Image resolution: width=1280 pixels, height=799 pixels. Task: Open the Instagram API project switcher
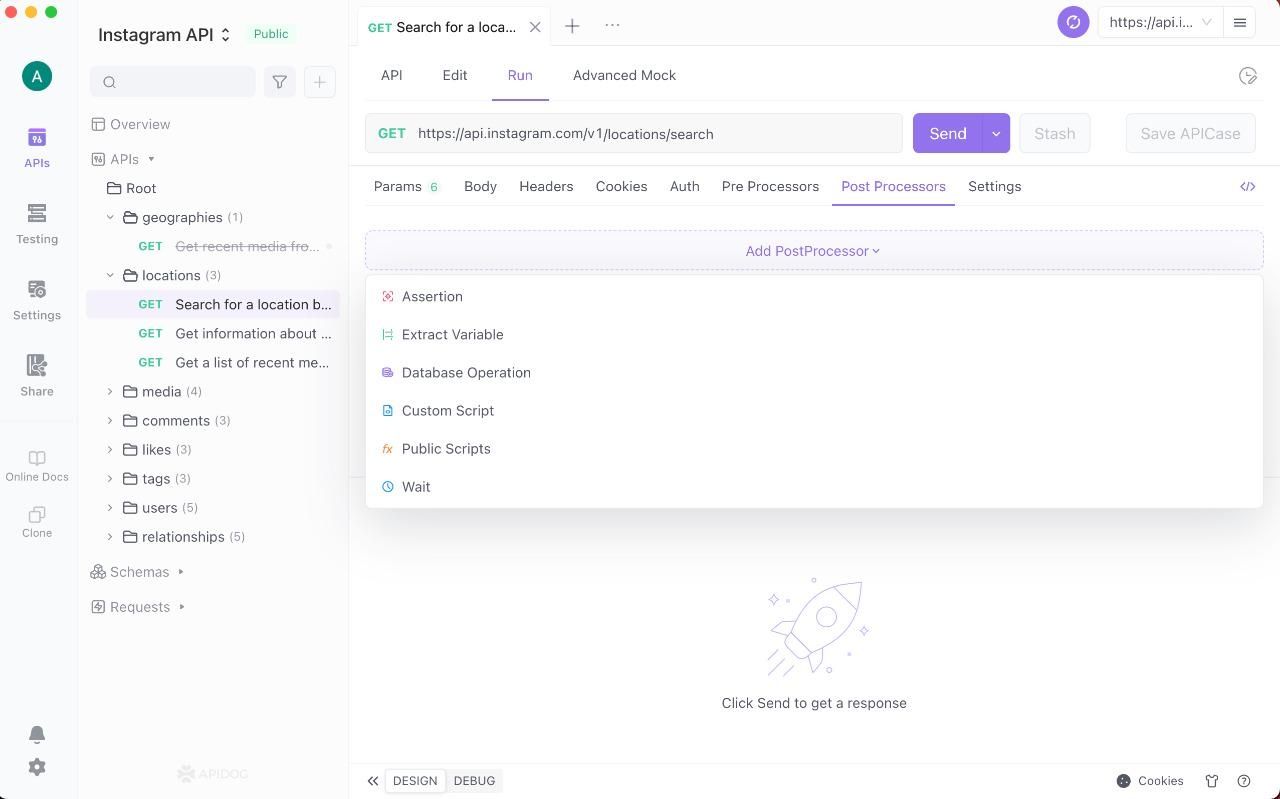point(165,35)
